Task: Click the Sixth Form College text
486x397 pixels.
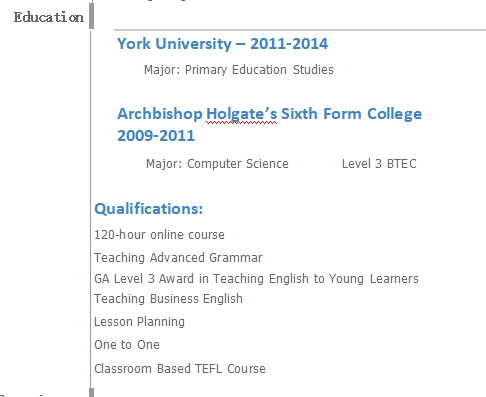Action: [351, 114]
